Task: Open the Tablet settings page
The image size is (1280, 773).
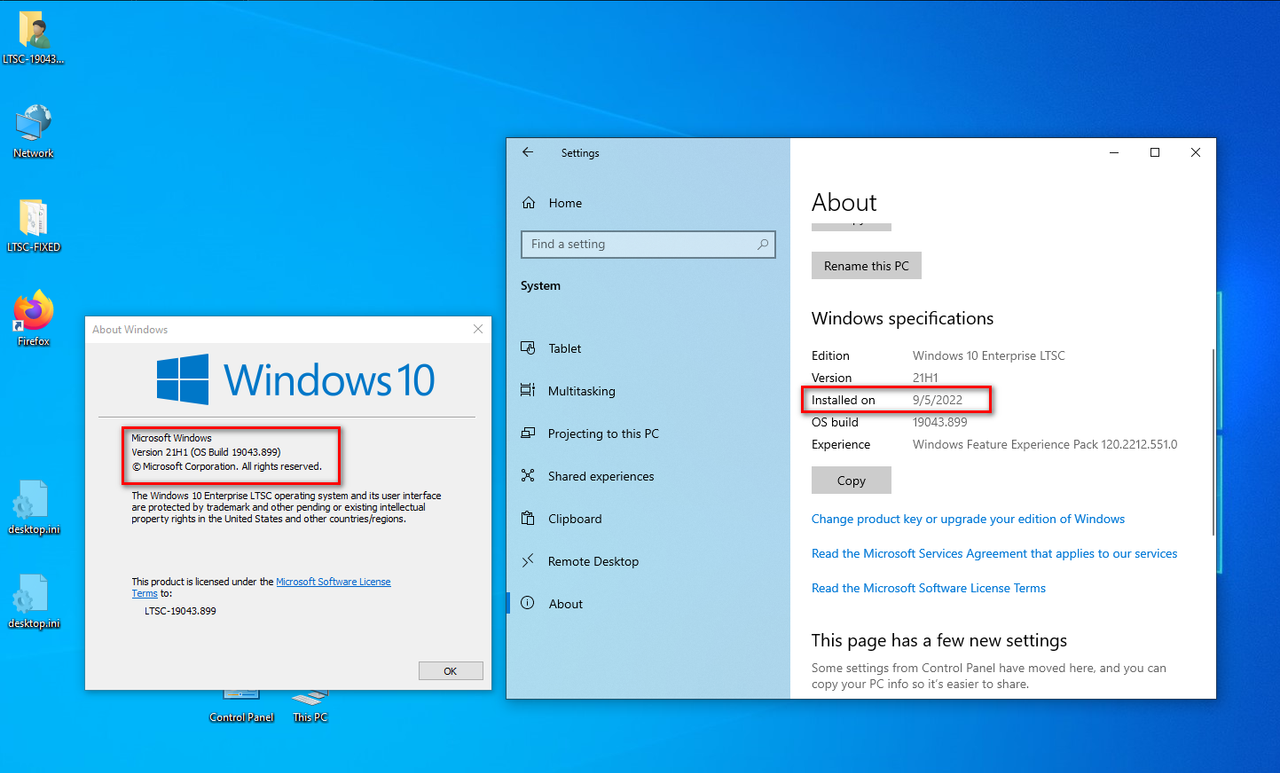Action: click(648, 348)
